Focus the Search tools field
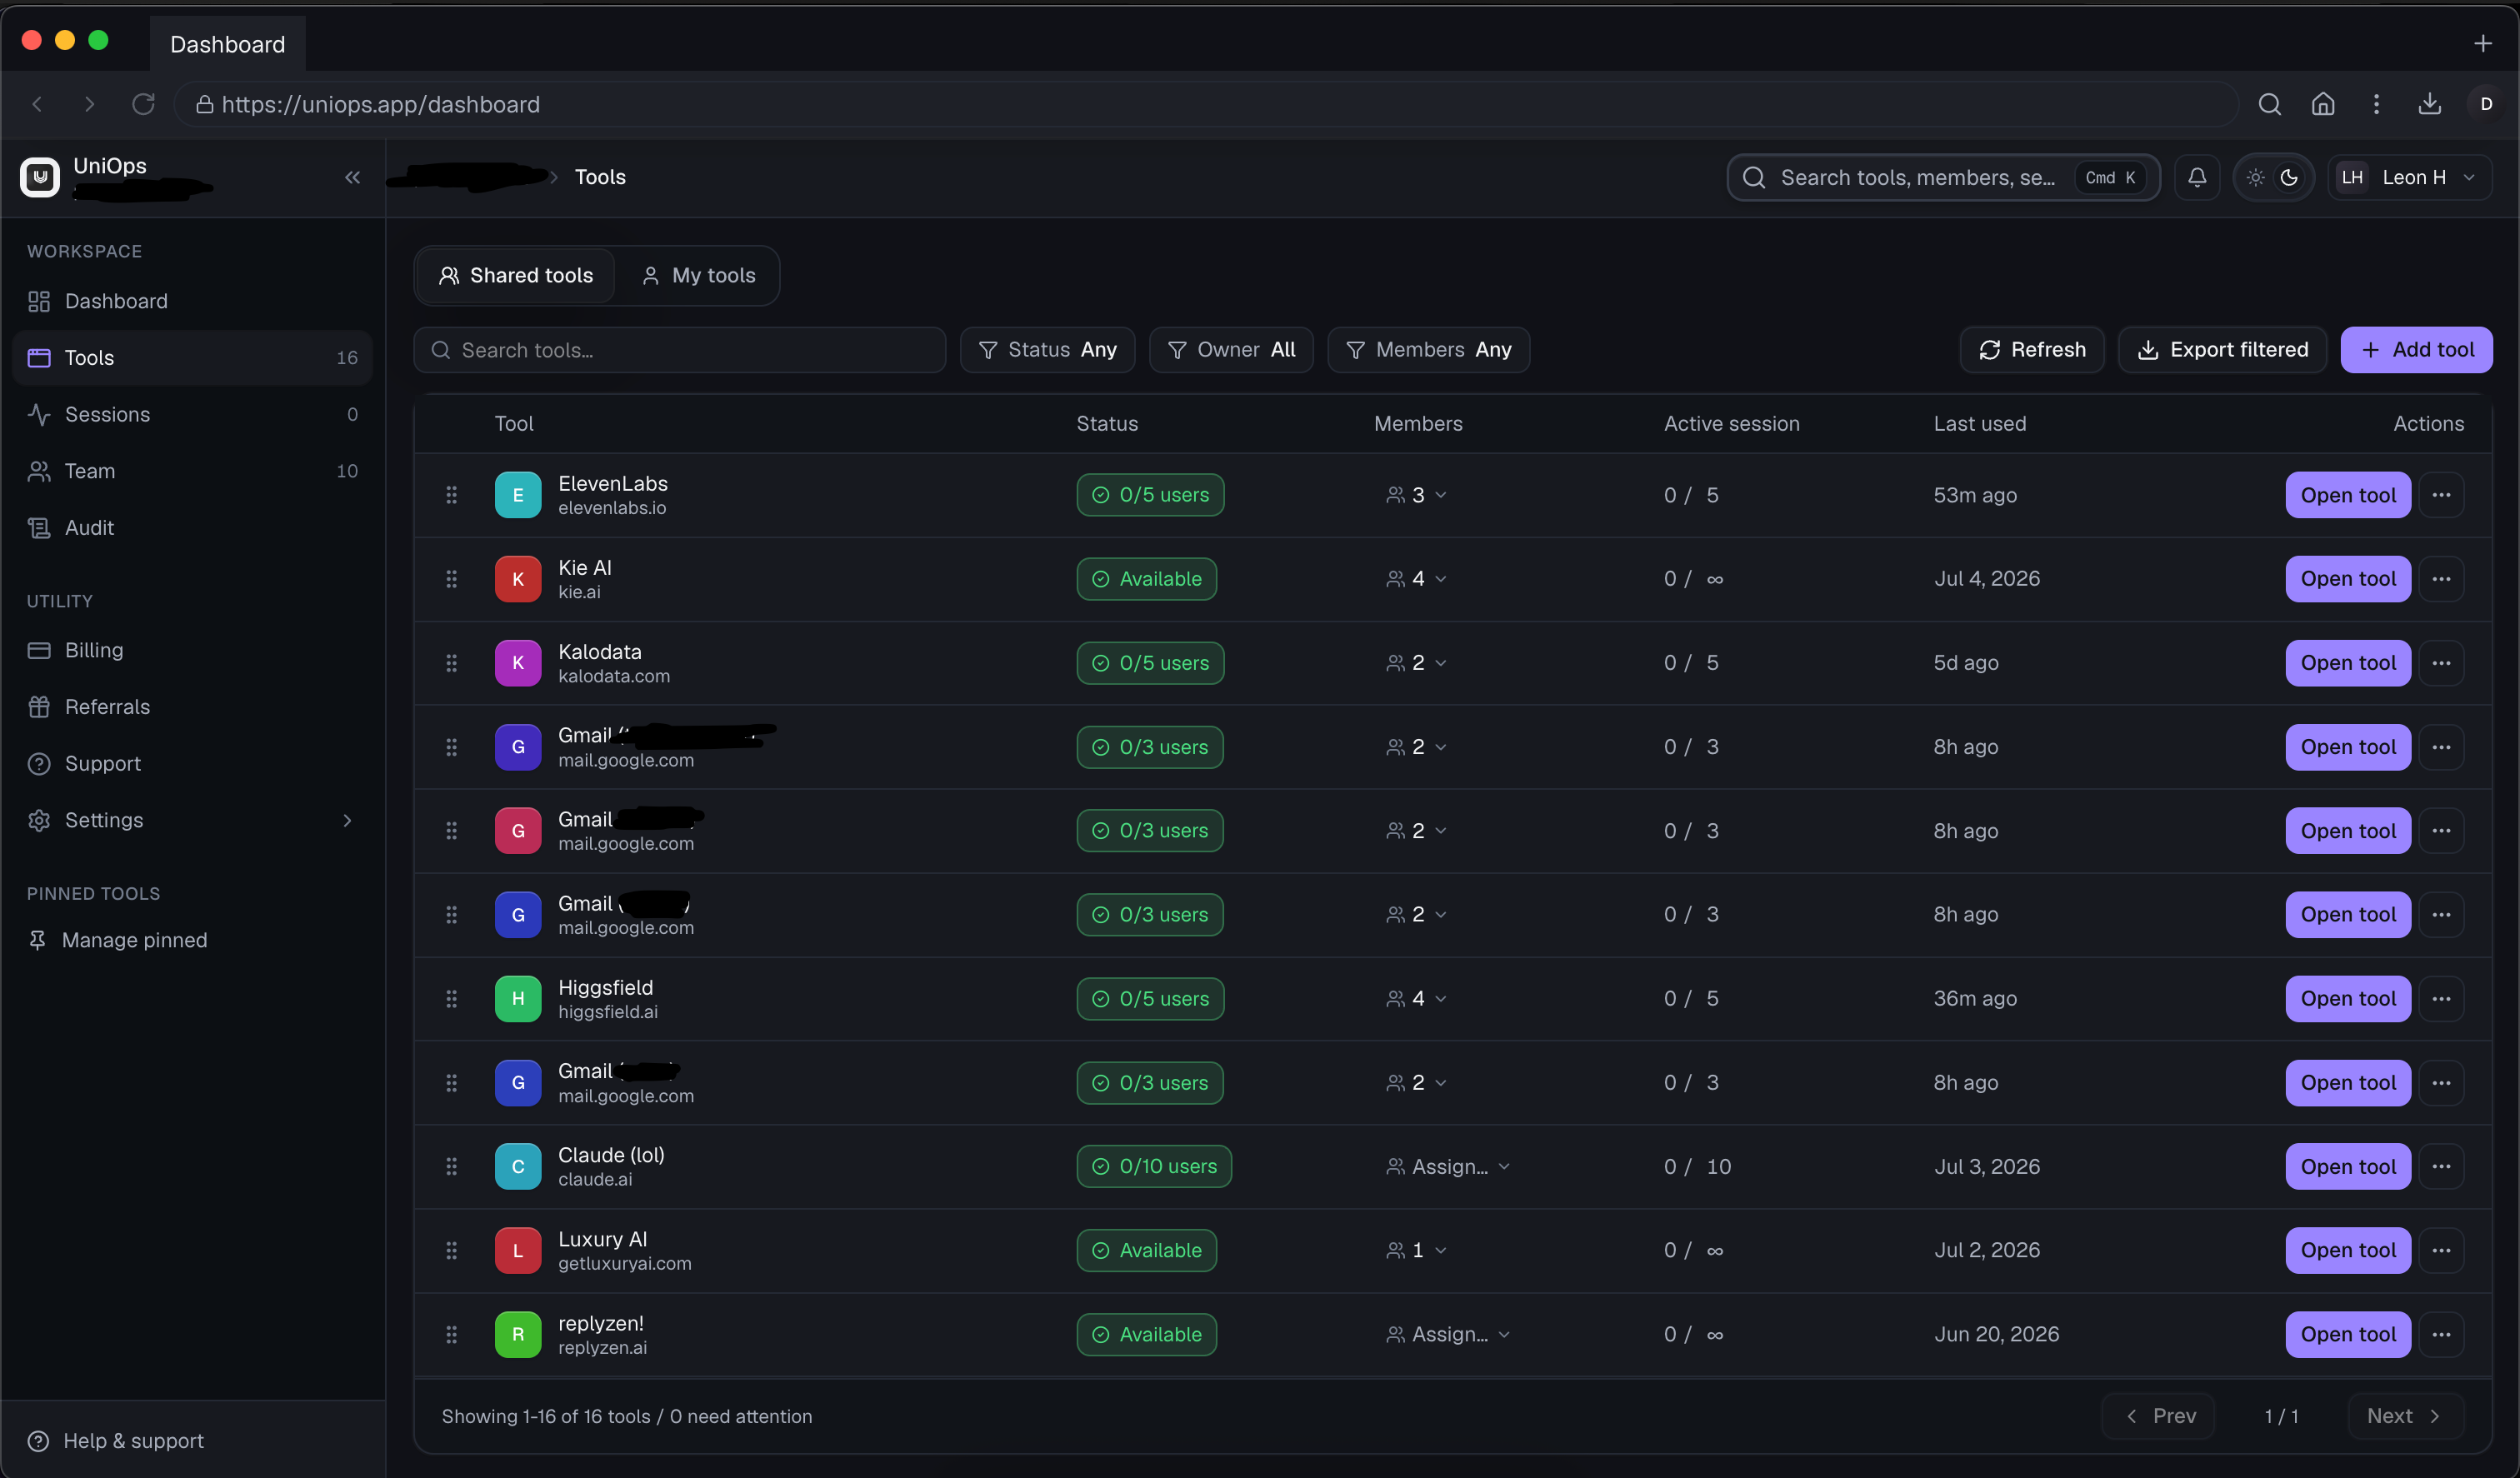The image size is (2520, 1478). [x=679, y=350]
